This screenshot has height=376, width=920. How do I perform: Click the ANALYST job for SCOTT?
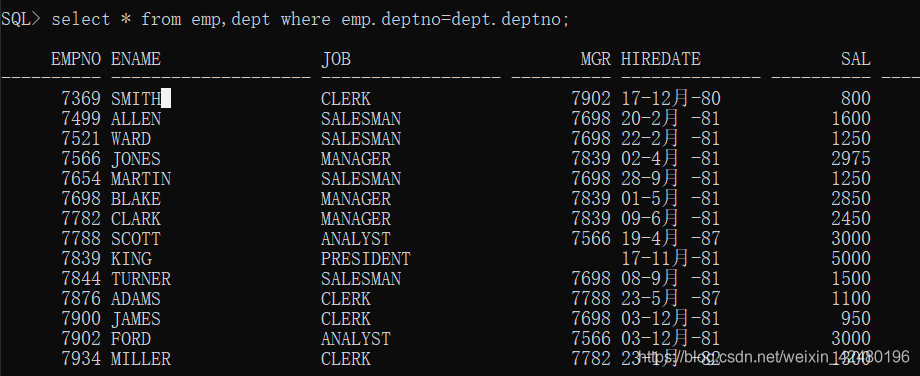tap(356, 239)
